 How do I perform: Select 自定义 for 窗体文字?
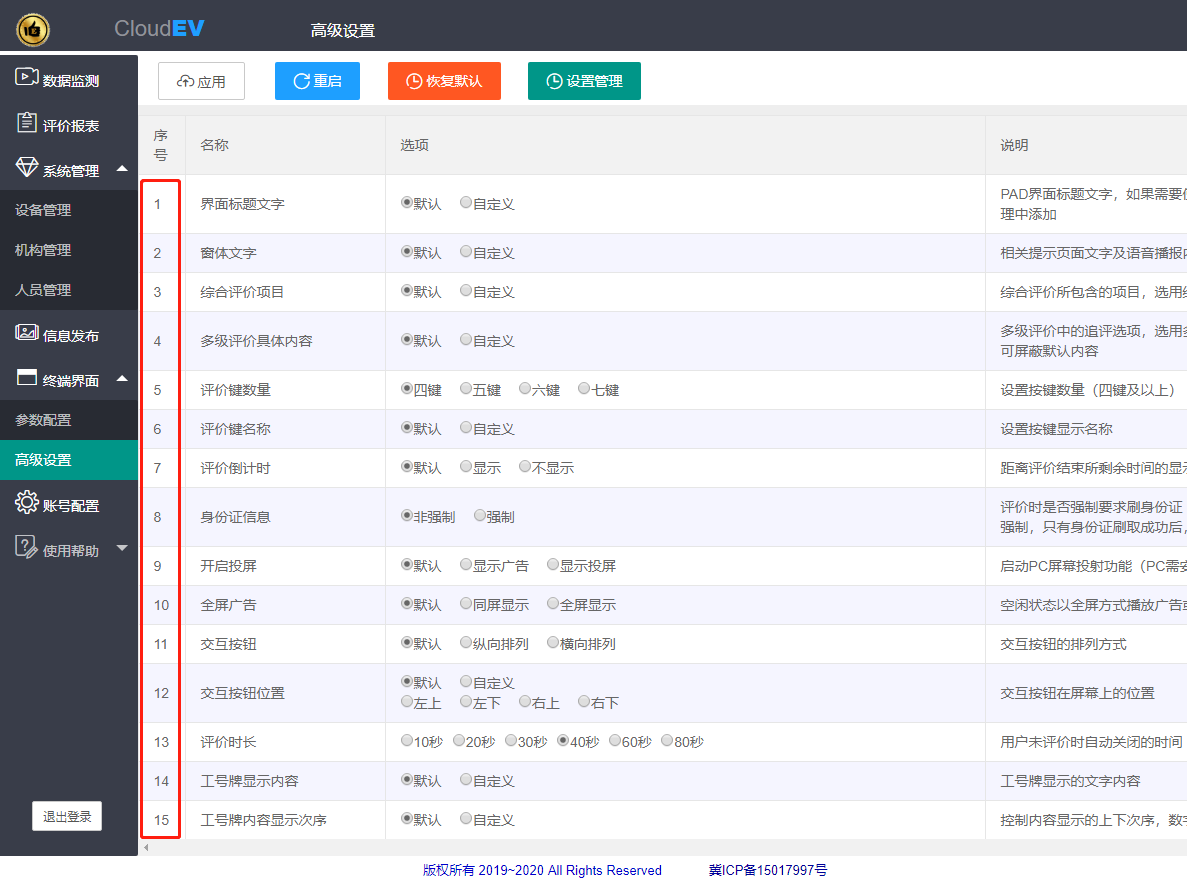click(x=466, y=251)
